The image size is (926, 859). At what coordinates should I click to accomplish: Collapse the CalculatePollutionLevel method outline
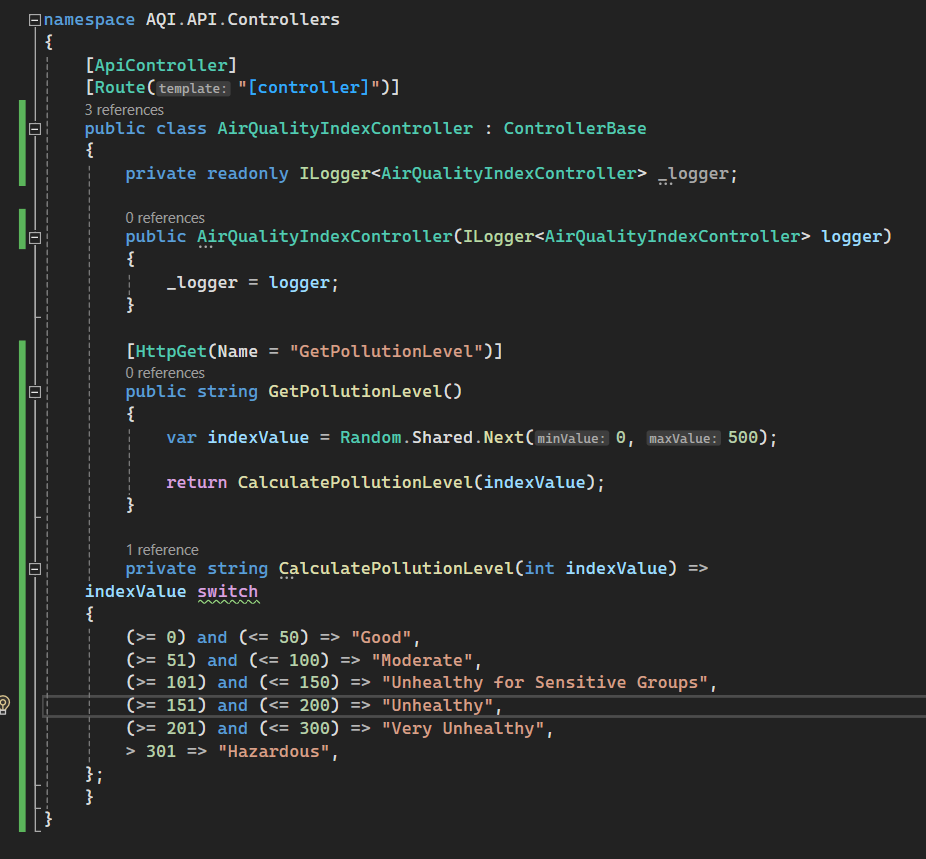coord(35,569)
